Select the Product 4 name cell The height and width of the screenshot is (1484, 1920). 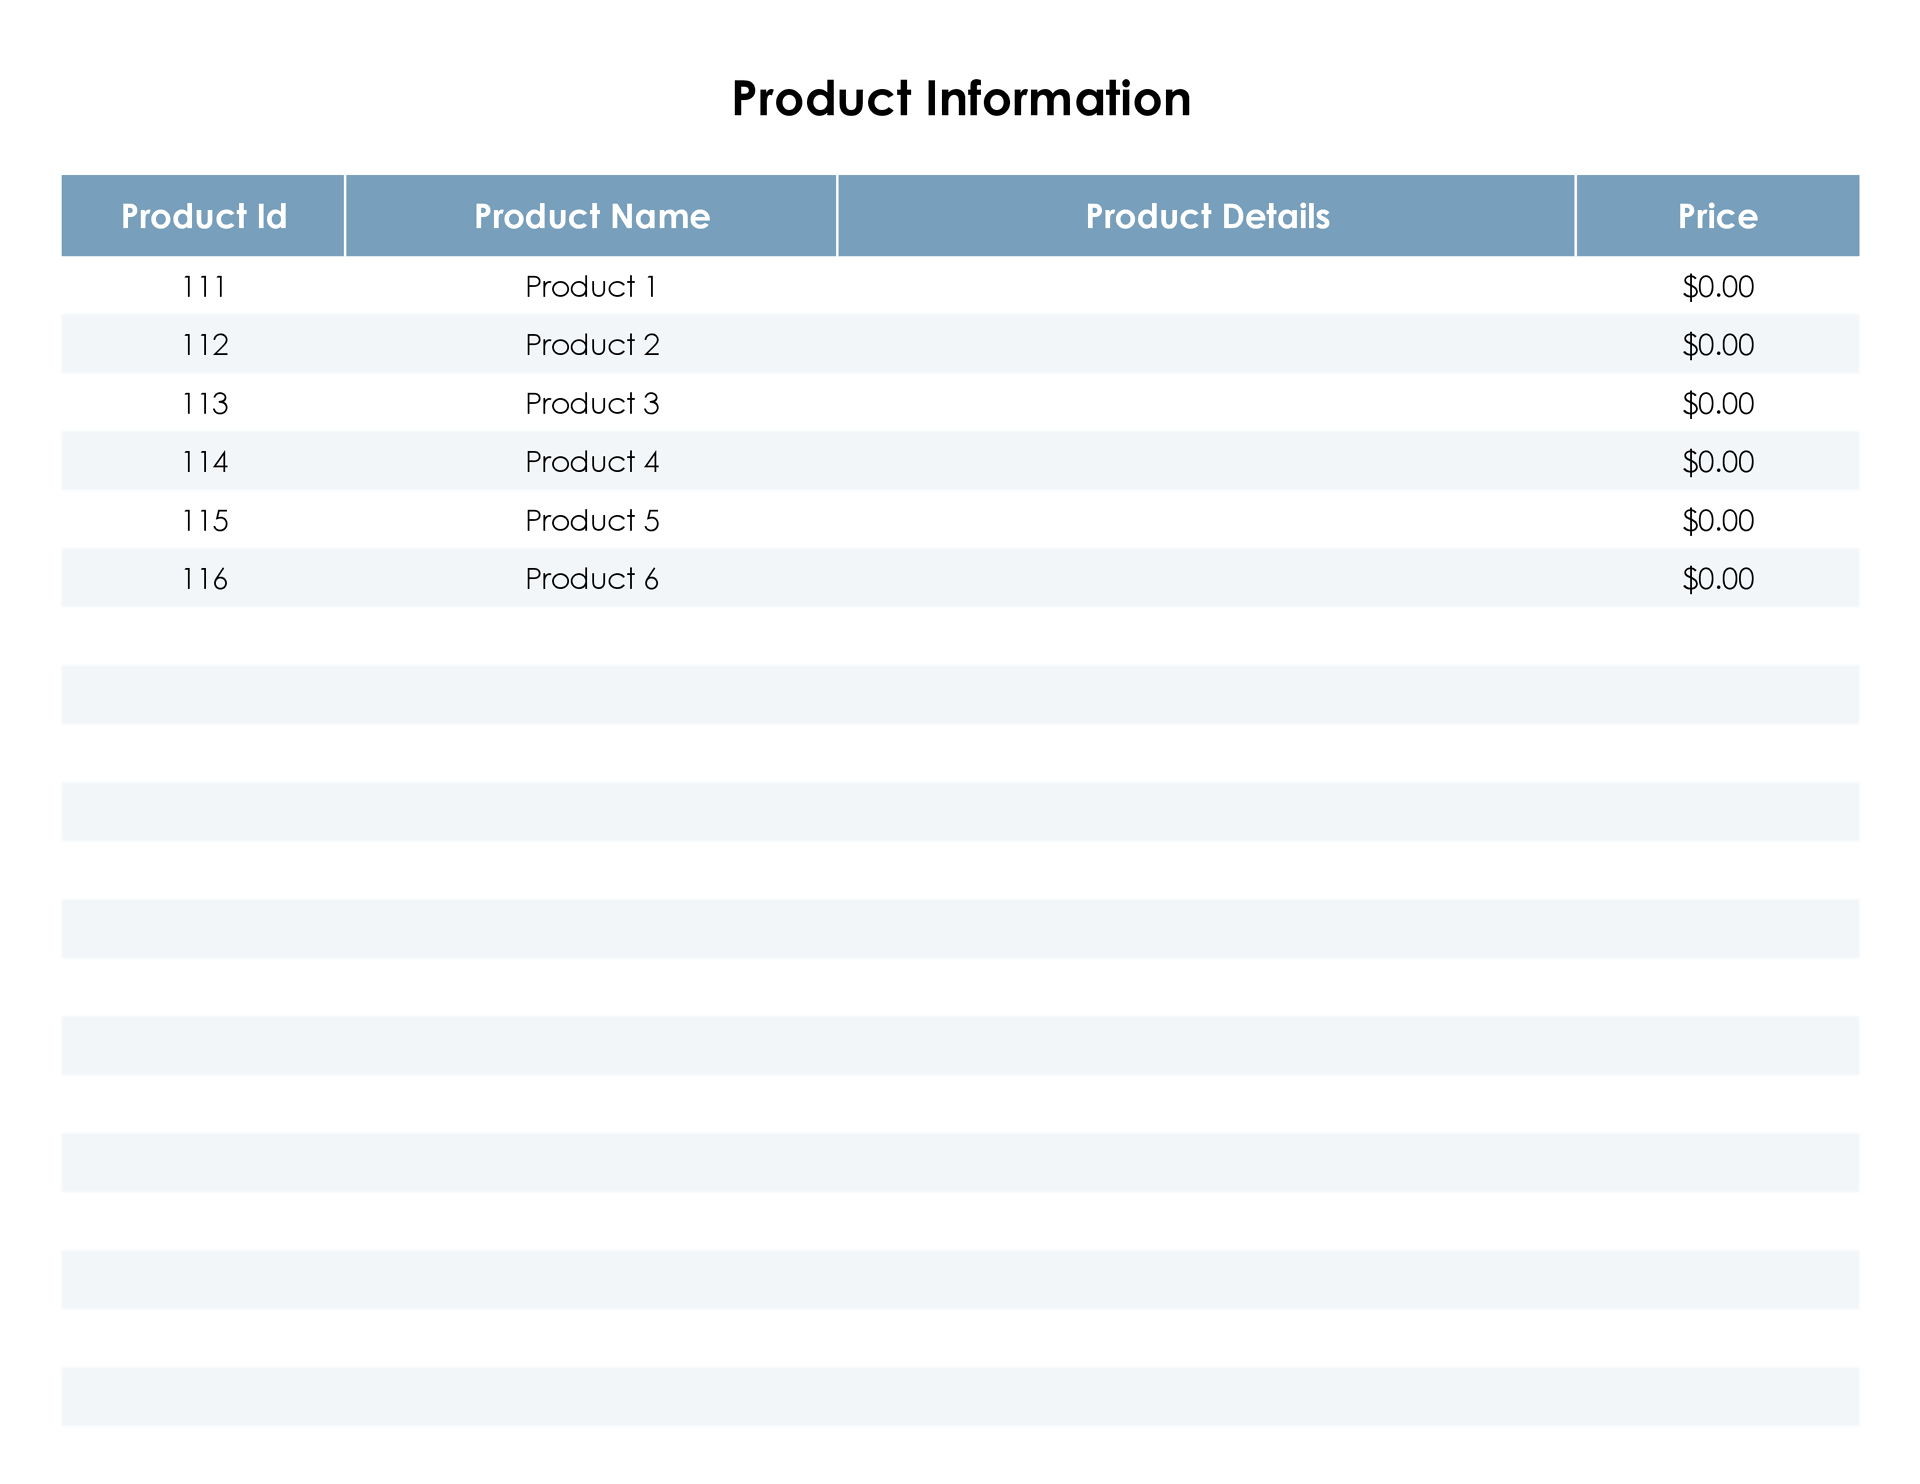591,462
